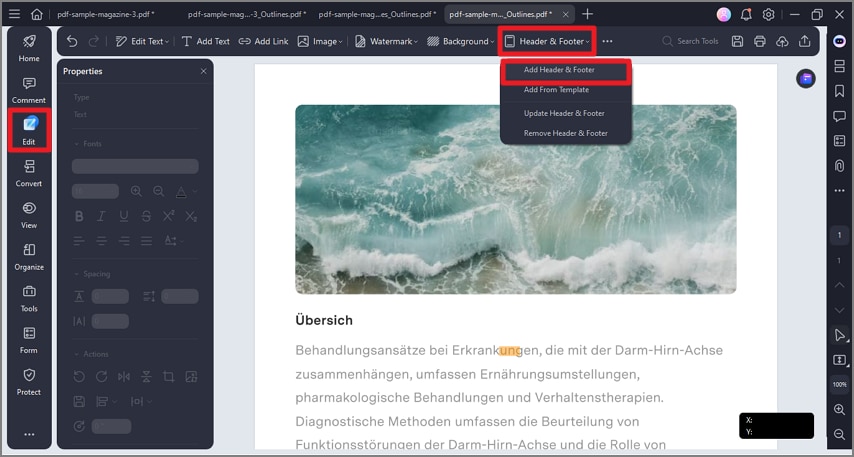
Task: Click the 100% zoom level
Action: (x=839, y=385)
